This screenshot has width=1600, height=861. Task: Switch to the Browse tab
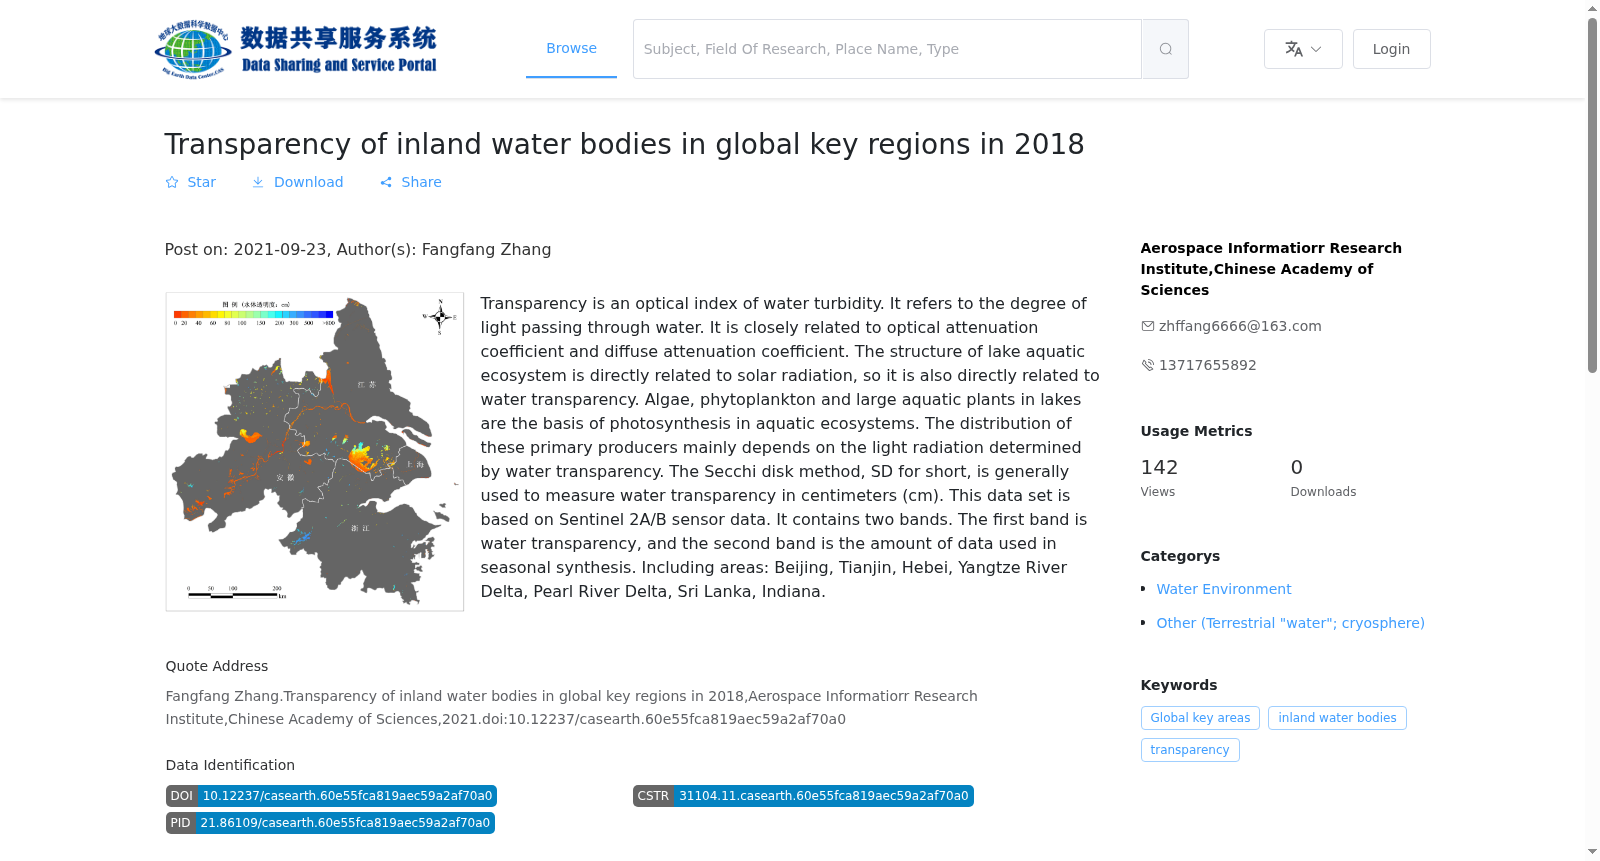coord(571,48)
